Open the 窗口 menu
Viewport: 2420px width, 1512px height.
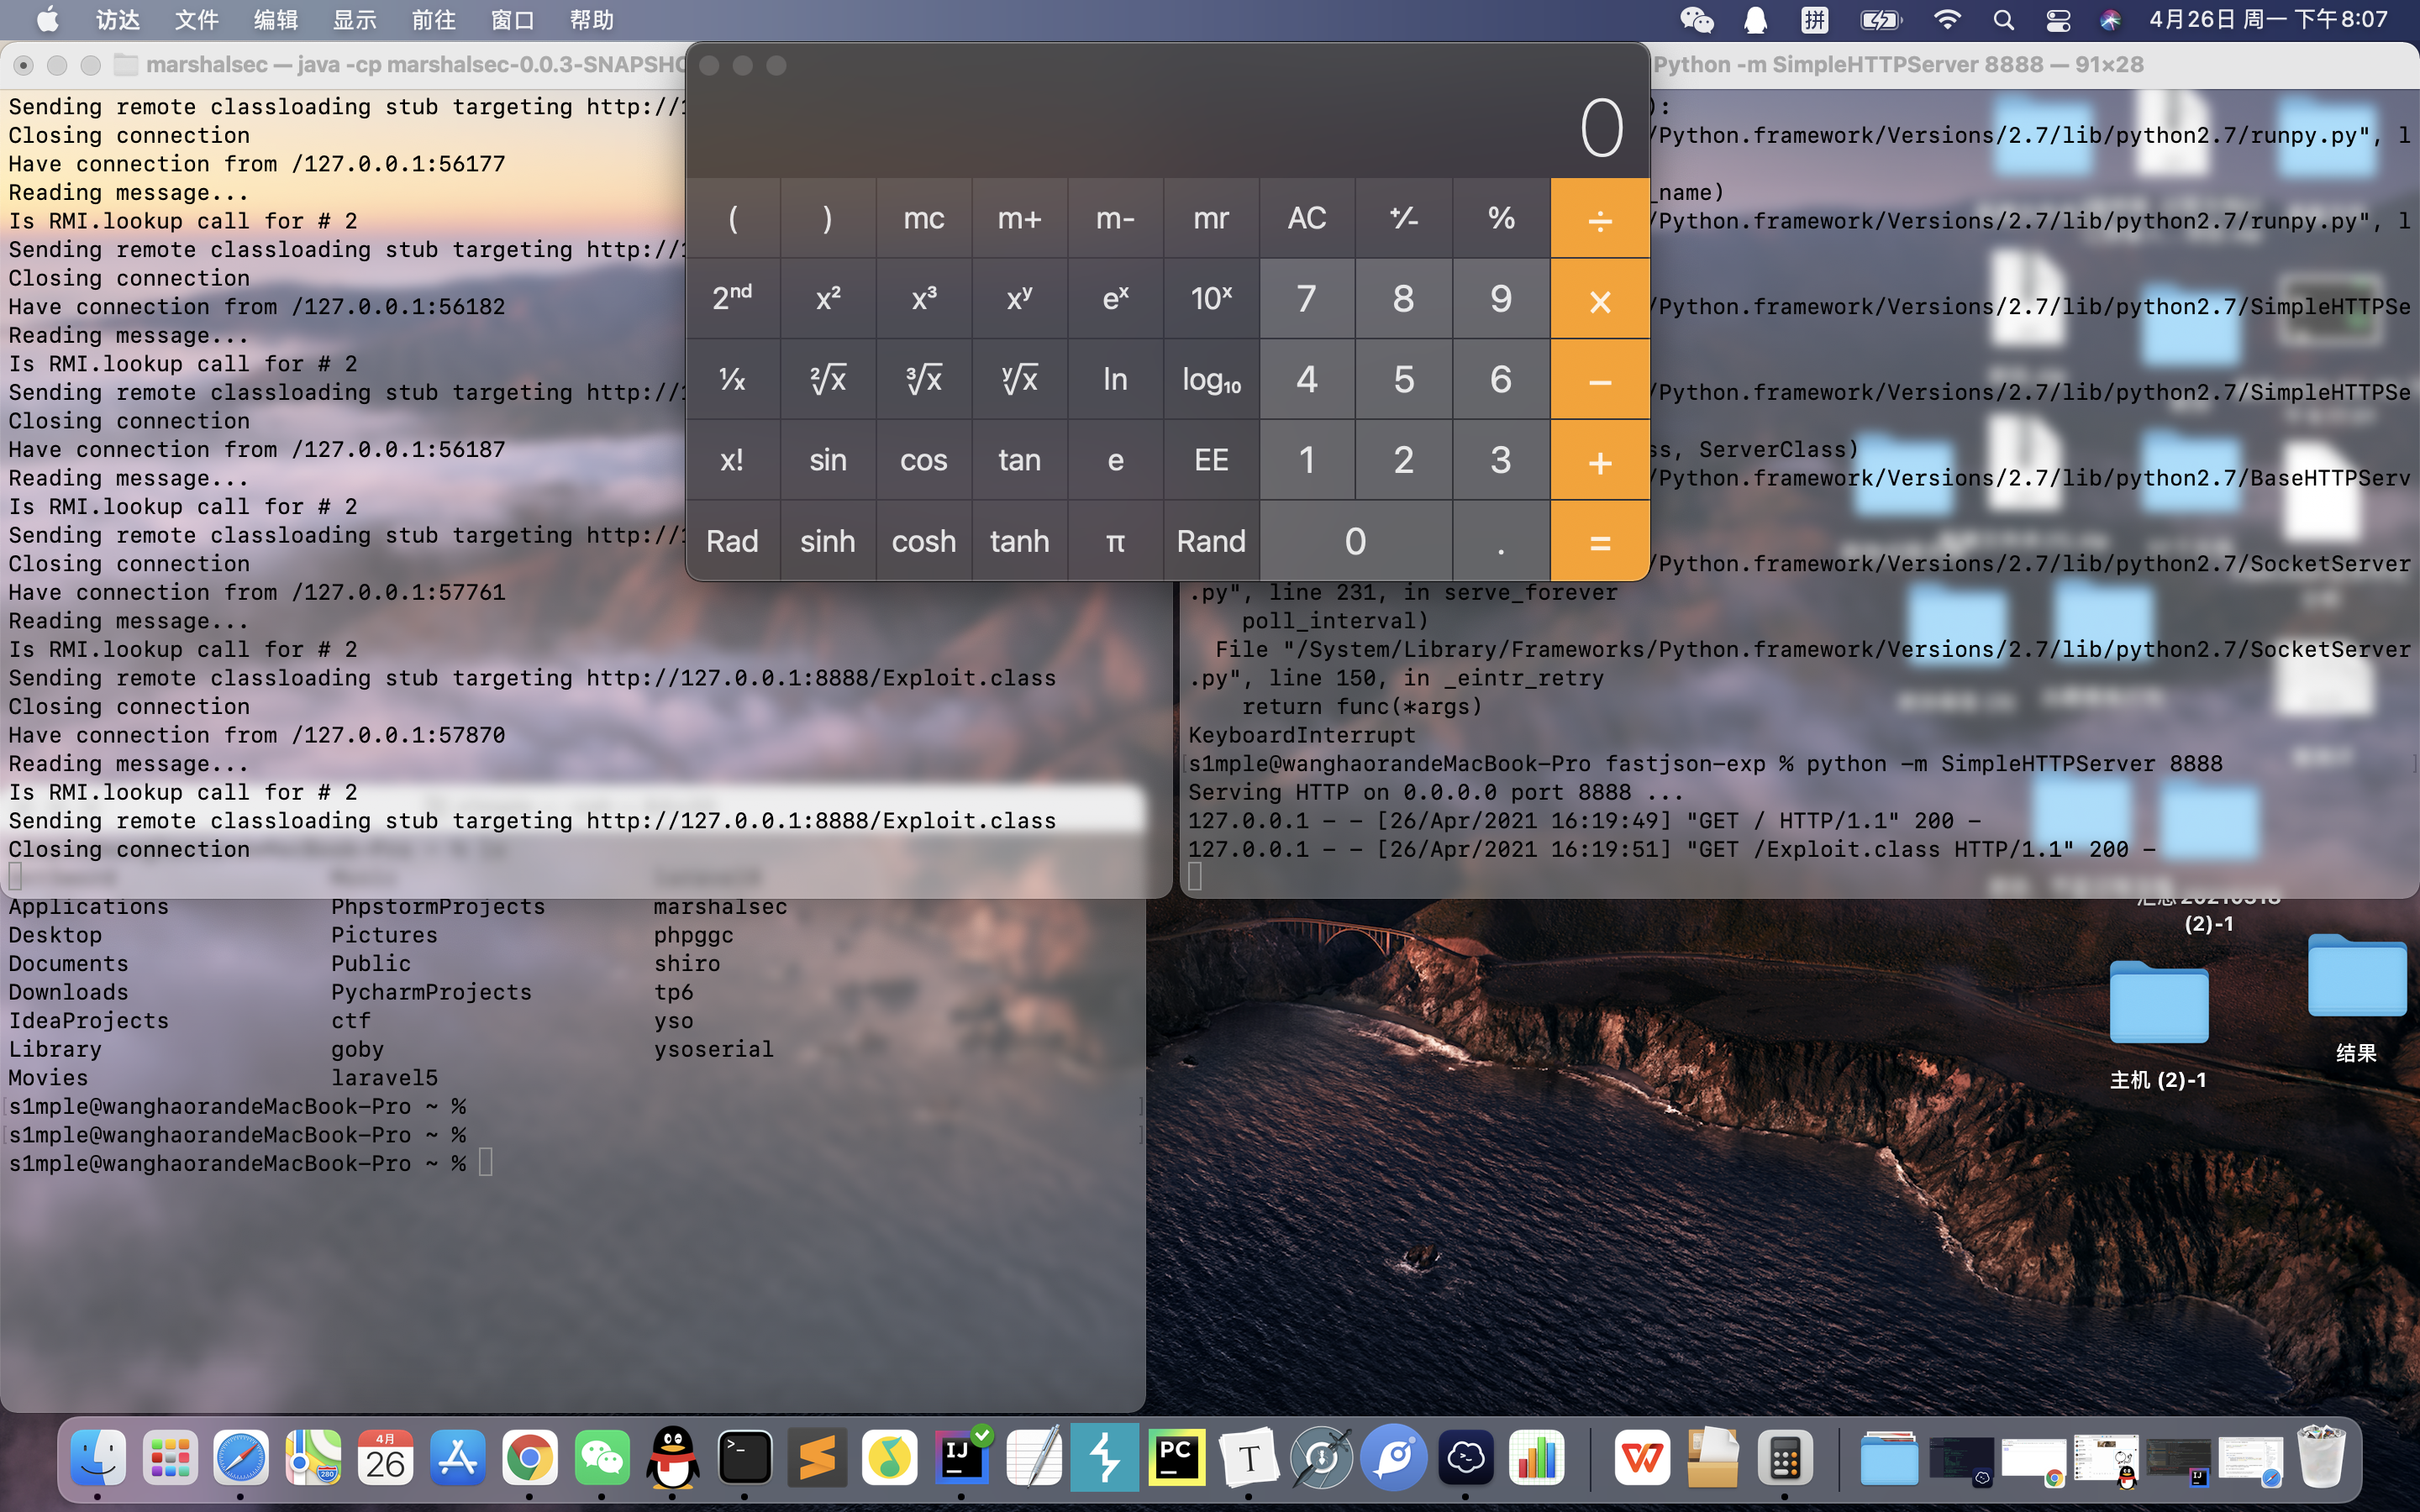point(513,20)
